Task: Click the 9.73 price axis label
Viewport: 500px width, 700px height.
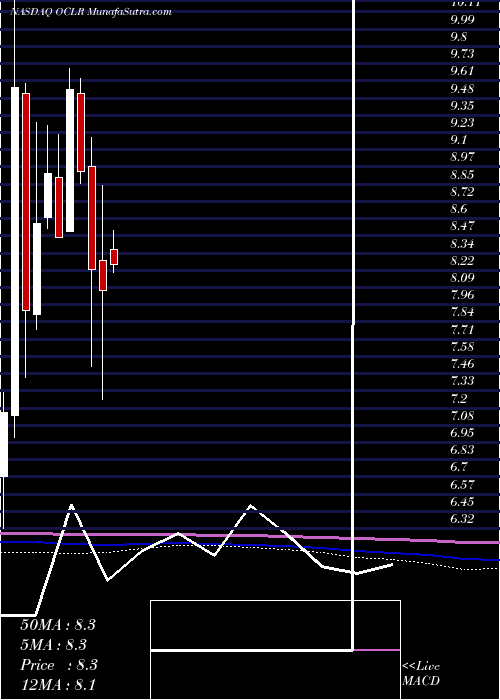Action: click(x=462, y=54)
